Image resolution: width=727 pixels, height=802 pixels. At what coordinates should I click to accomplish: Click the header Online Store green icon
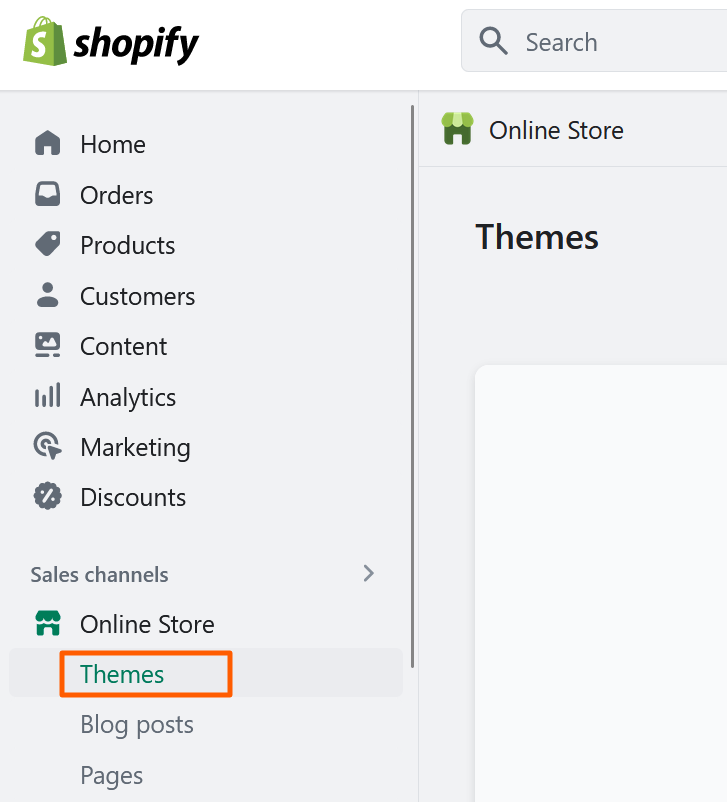click(x=457, y=129)
